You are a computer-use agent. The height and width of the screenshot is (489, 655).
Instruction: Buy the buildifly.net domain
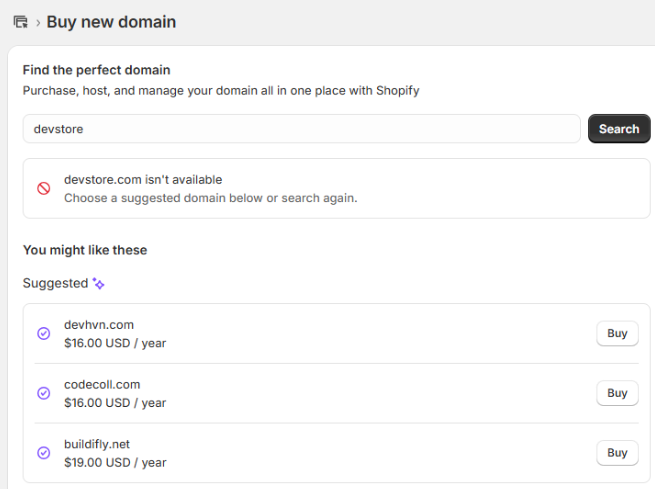click(617, 453)
